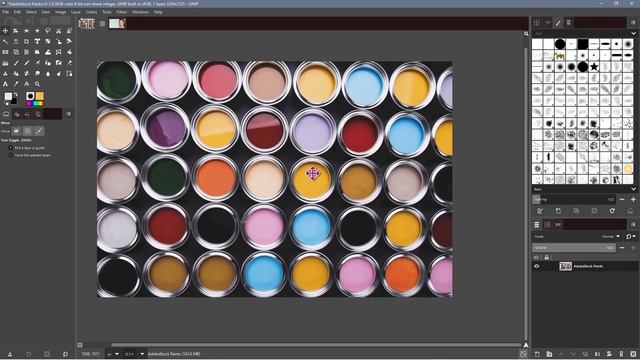Select the Text tool
The image size is (640, 360).
pos(5,84)
